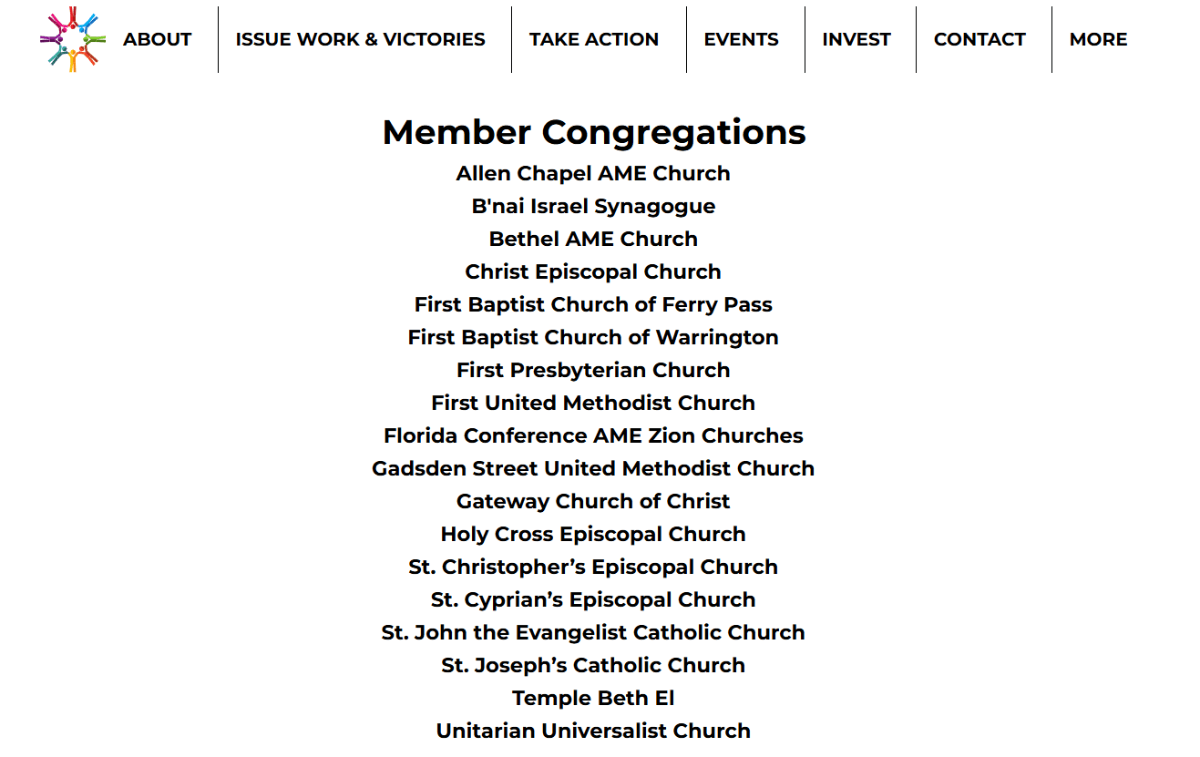Choose Christ Episcopal Church

593,272
